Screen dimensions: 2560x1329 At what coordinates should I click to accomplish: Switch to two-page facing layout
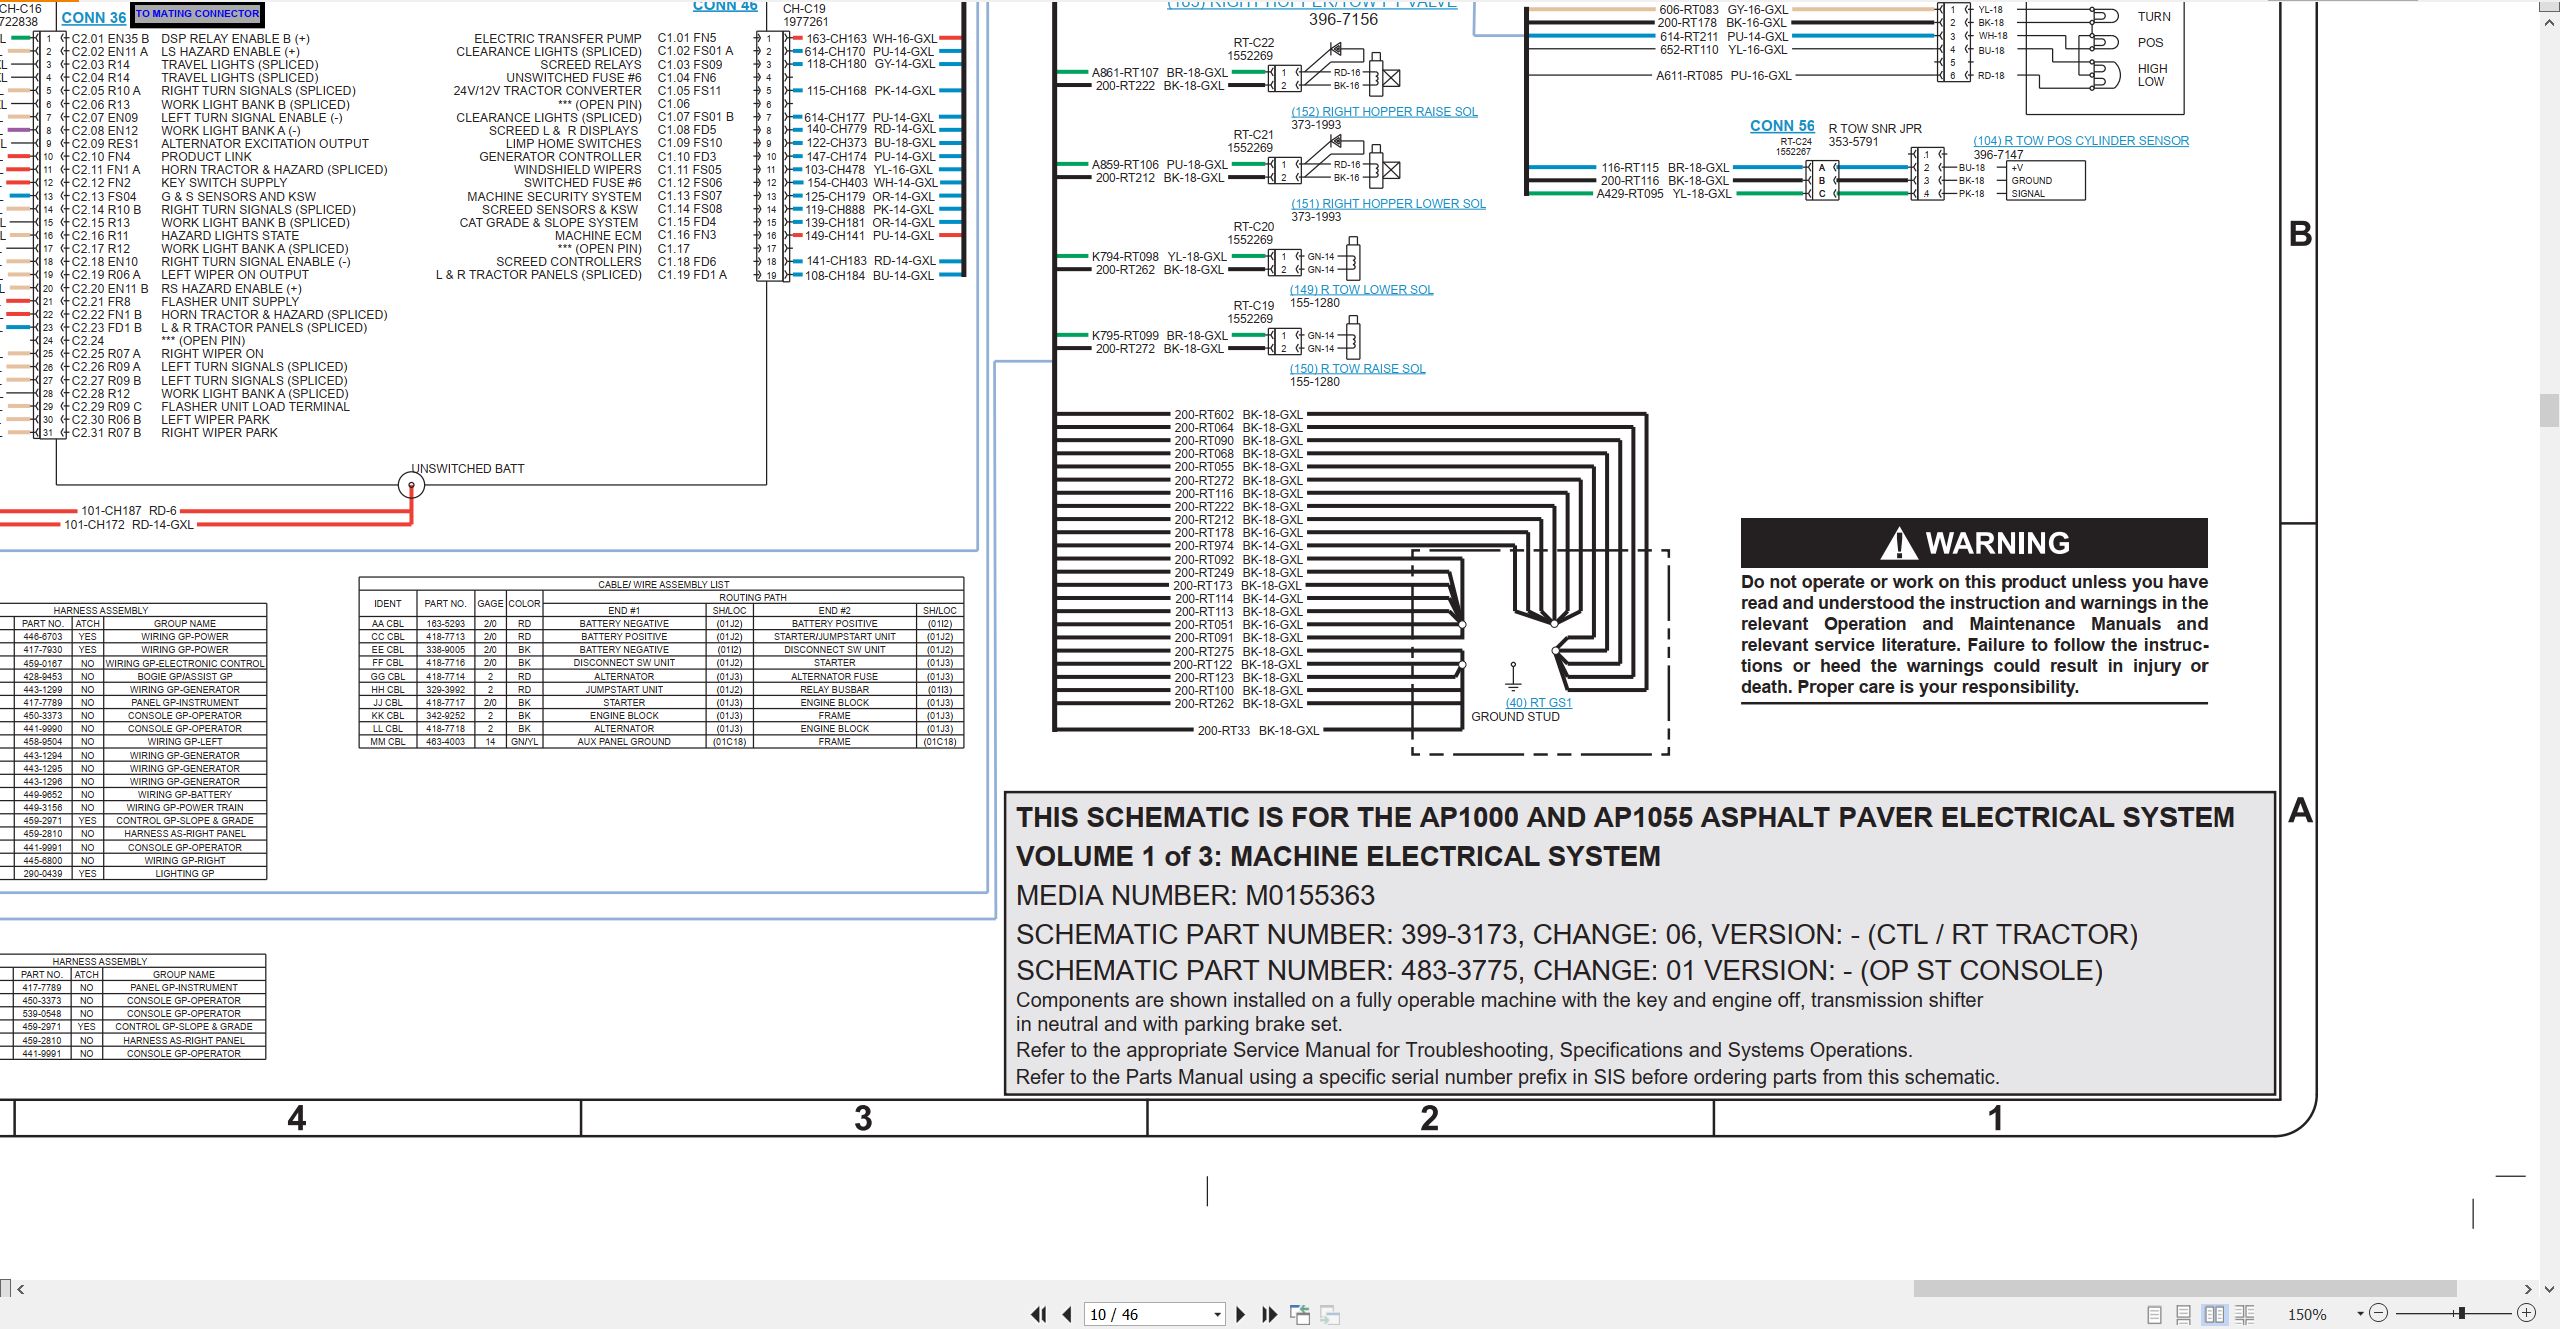point(2214,1314)
